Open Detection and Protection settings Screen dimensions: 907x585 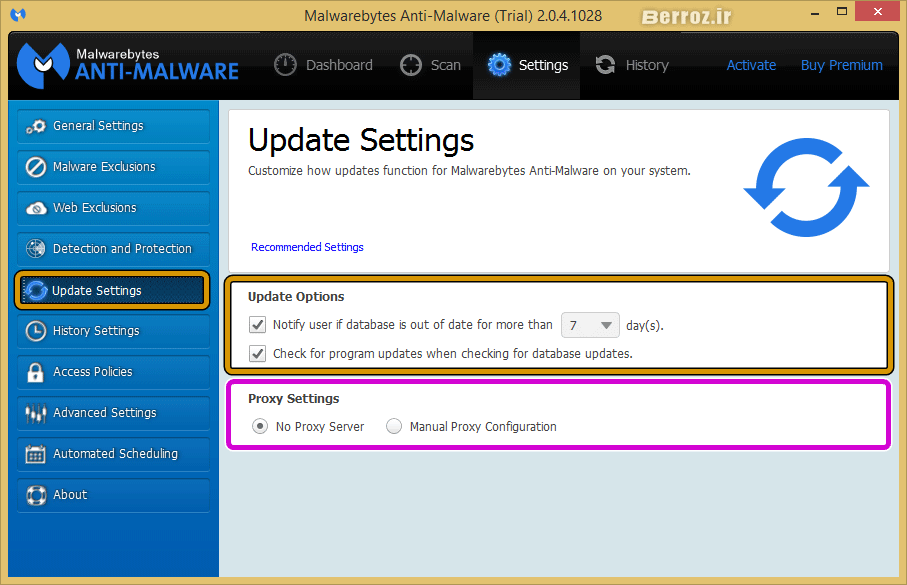coord(113,249)
